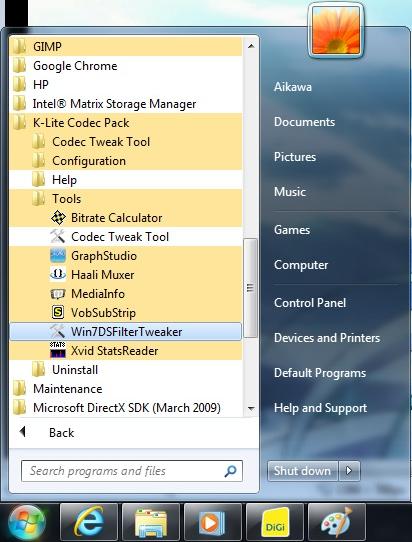
Task: Launch Windows Media Player taskbar icon
Action: click(x=213, y=522)
